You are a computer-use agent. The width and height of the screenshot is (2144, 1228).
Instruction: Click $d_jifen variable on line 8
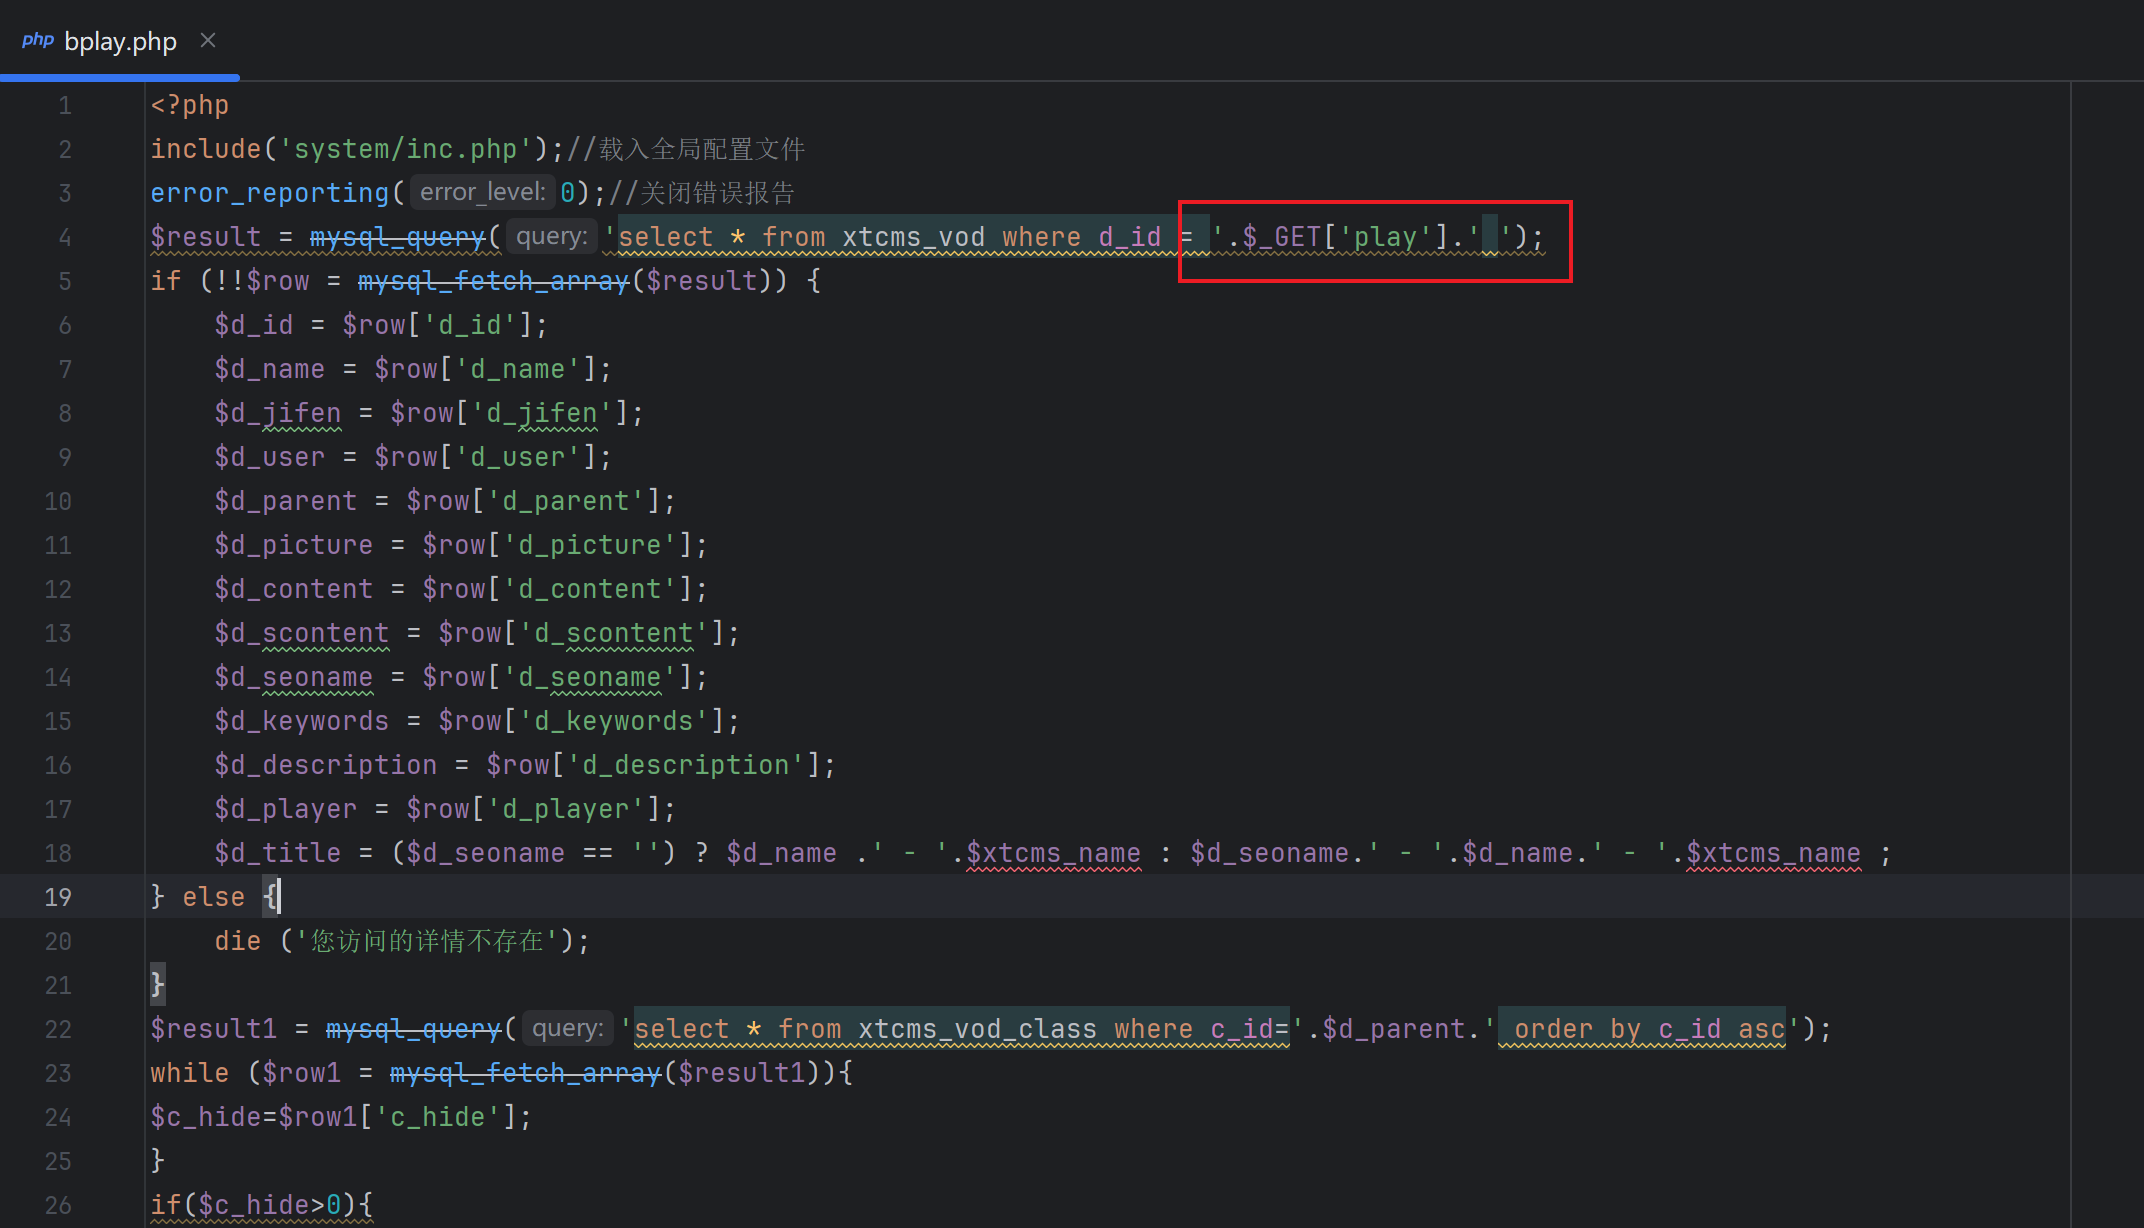pos(278,413)
